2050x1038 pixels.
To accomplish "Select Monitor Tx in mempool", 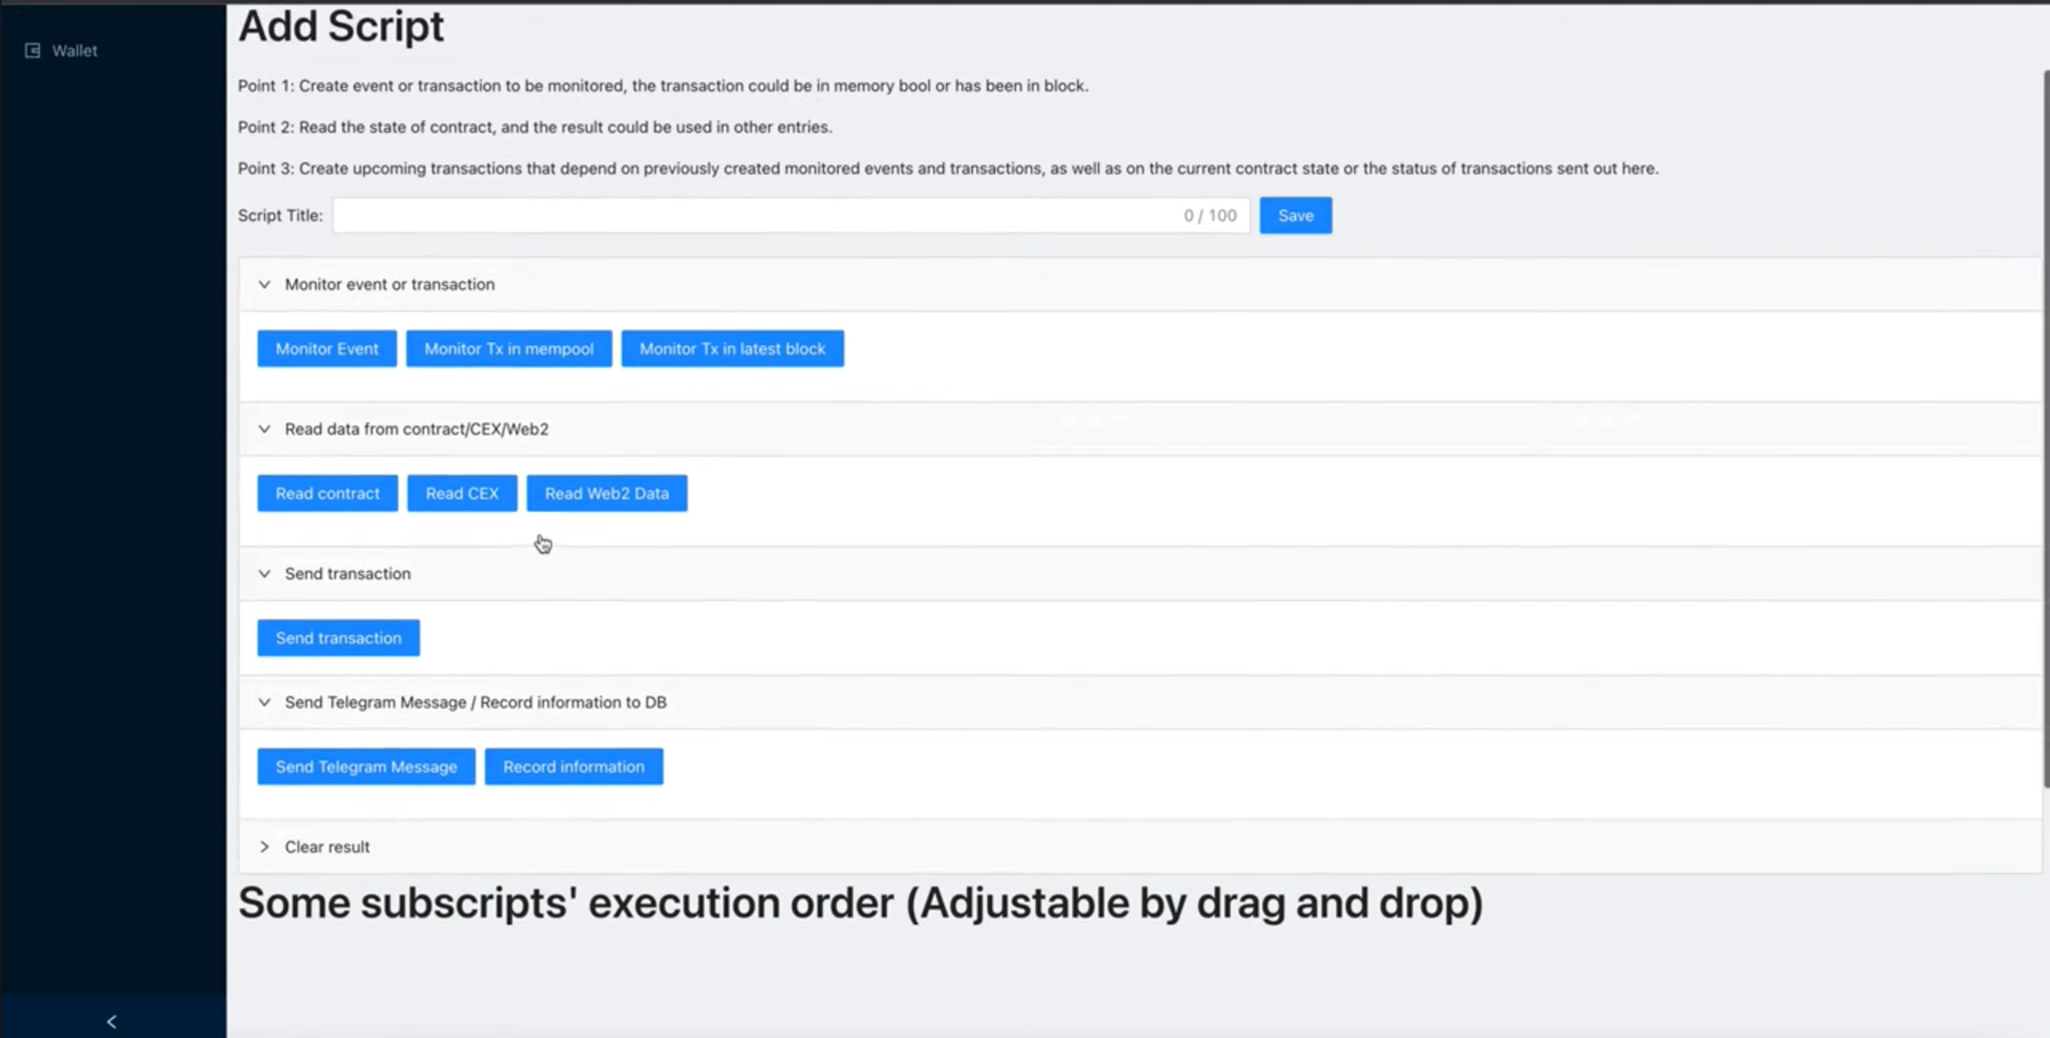I will 509,349.
